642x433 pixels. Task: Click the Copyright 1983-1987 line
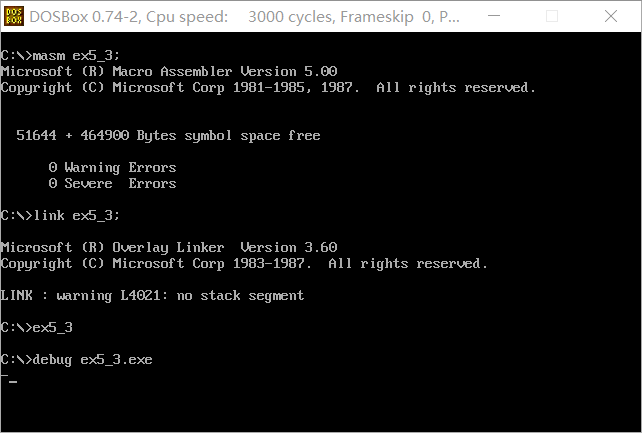click(x=244, y=264)
